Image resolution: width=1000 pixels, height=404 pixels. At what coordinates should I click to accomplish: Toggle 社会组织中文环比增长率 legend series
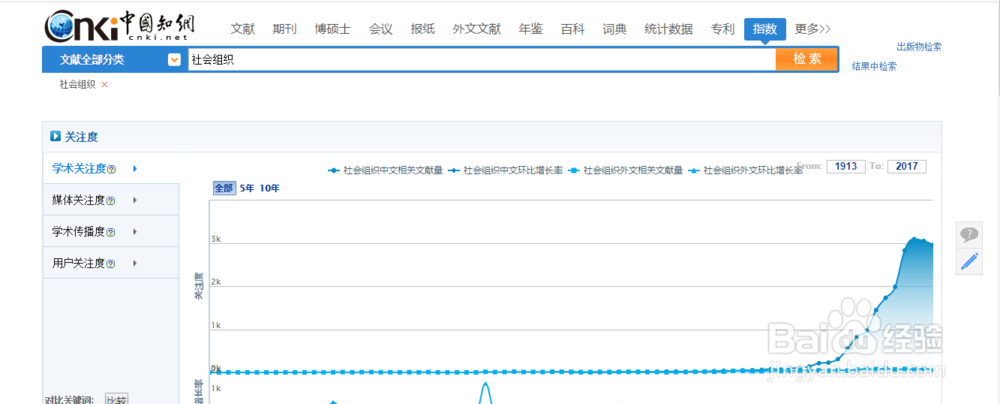pyautogui.click(x=505, y=170)
